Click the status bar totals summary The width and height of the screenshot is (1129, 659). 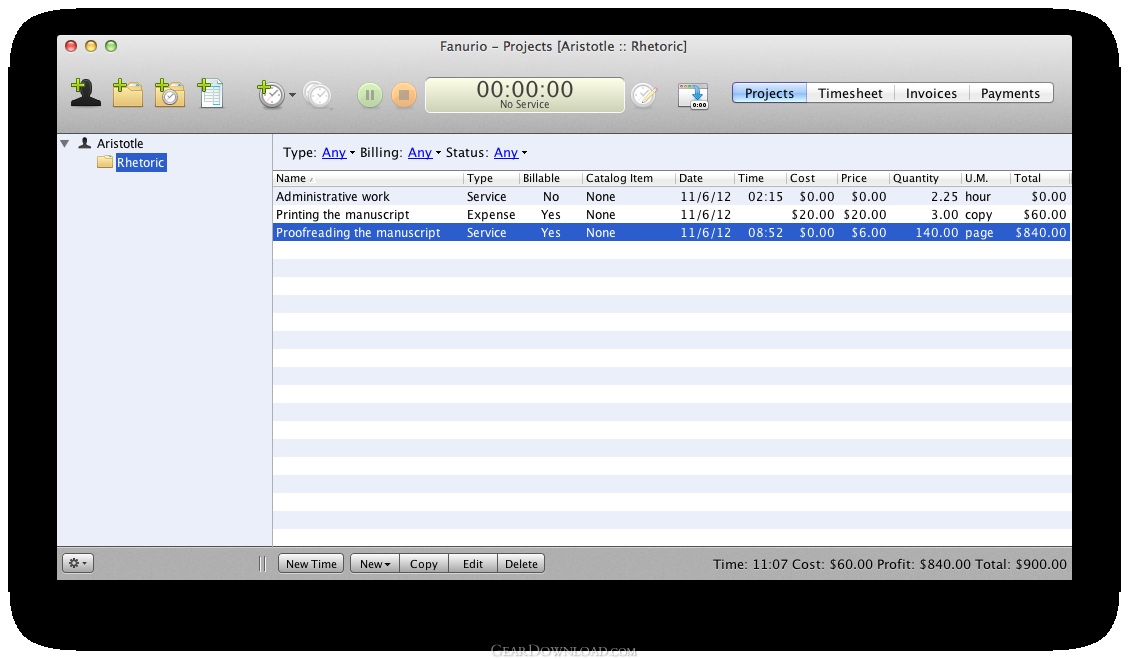(890, 565)
